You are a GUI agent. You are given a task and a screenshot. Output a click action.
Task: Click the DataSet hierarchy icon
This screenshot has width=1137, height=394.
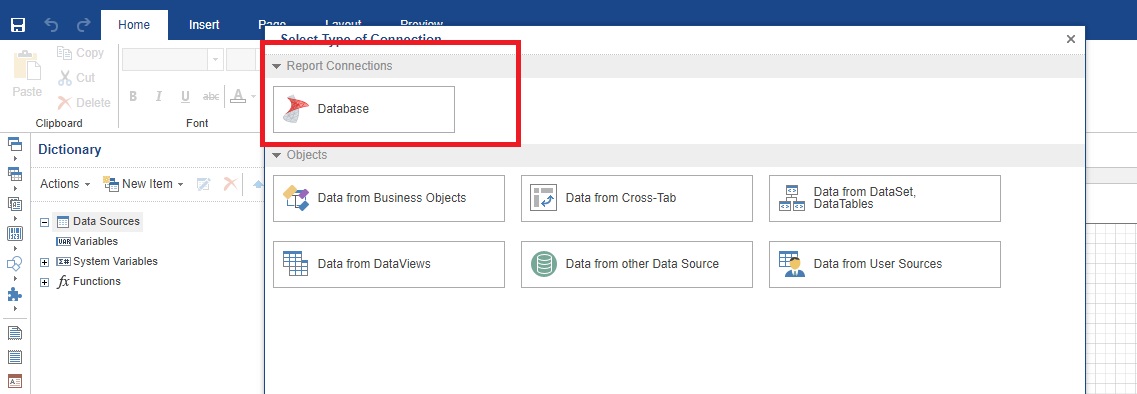(x=792, y=198)
